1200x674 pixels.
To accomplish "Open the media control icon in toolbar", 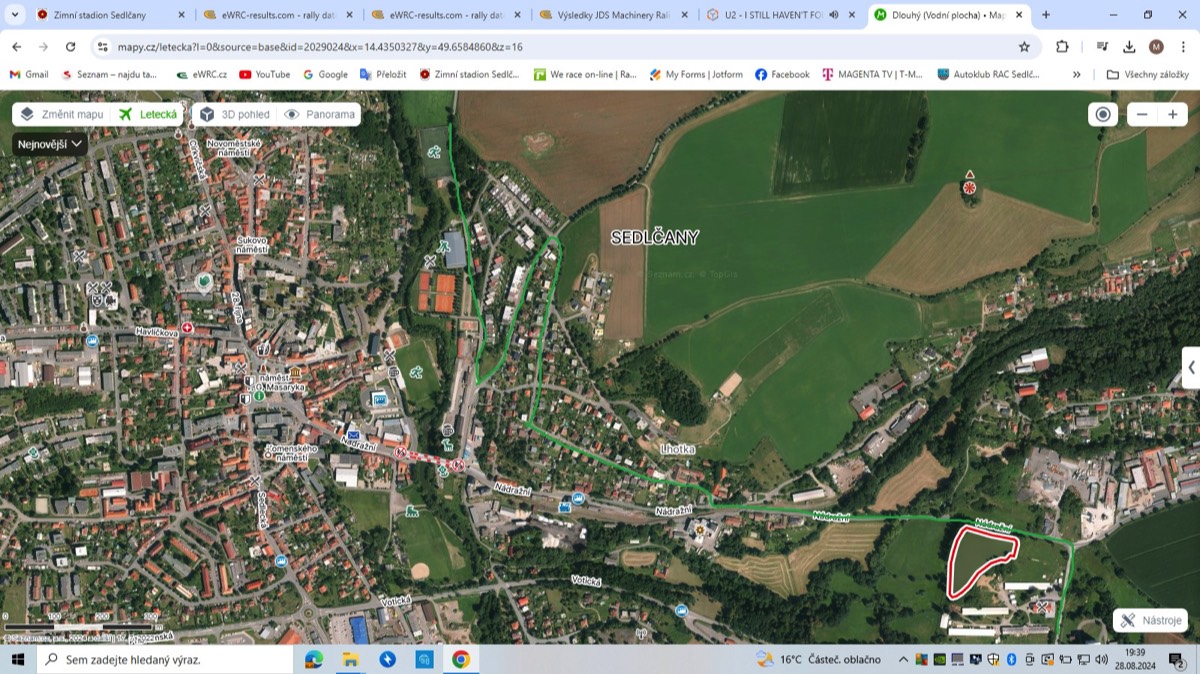I will point(1102,47).
